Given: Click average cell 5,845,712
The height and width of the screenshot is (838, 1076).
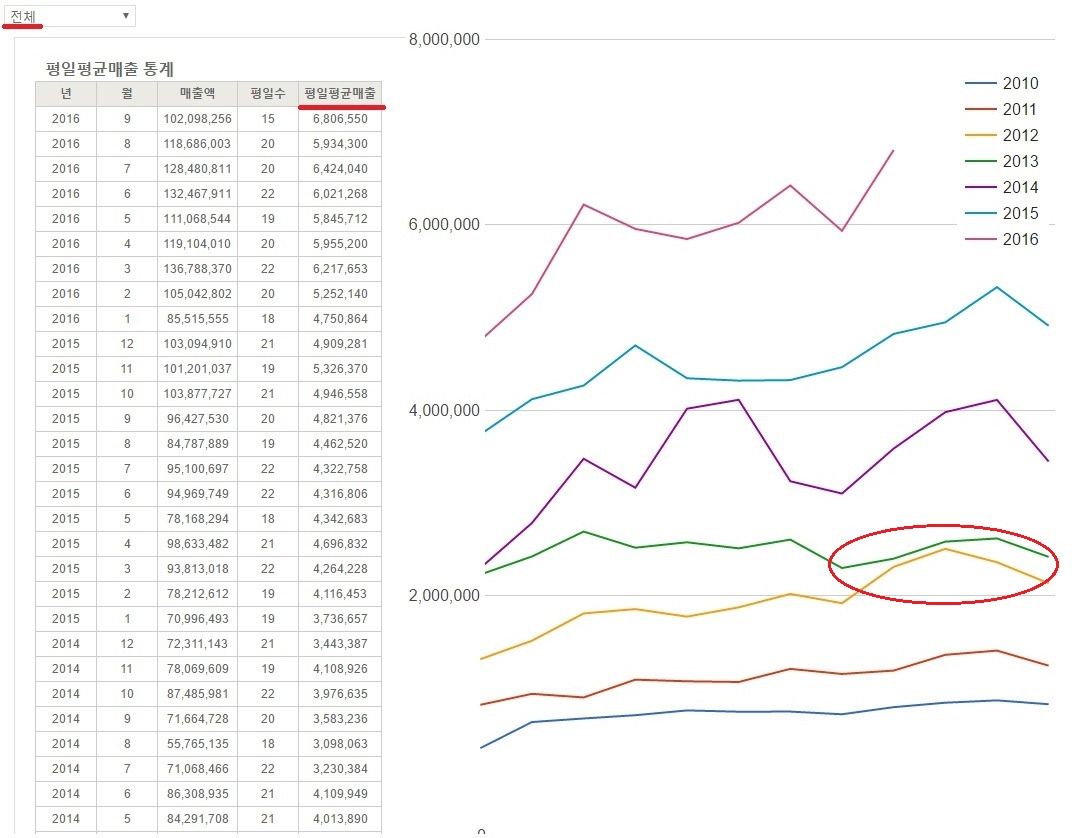Looking at the screenshot, I should click(340, 219).
